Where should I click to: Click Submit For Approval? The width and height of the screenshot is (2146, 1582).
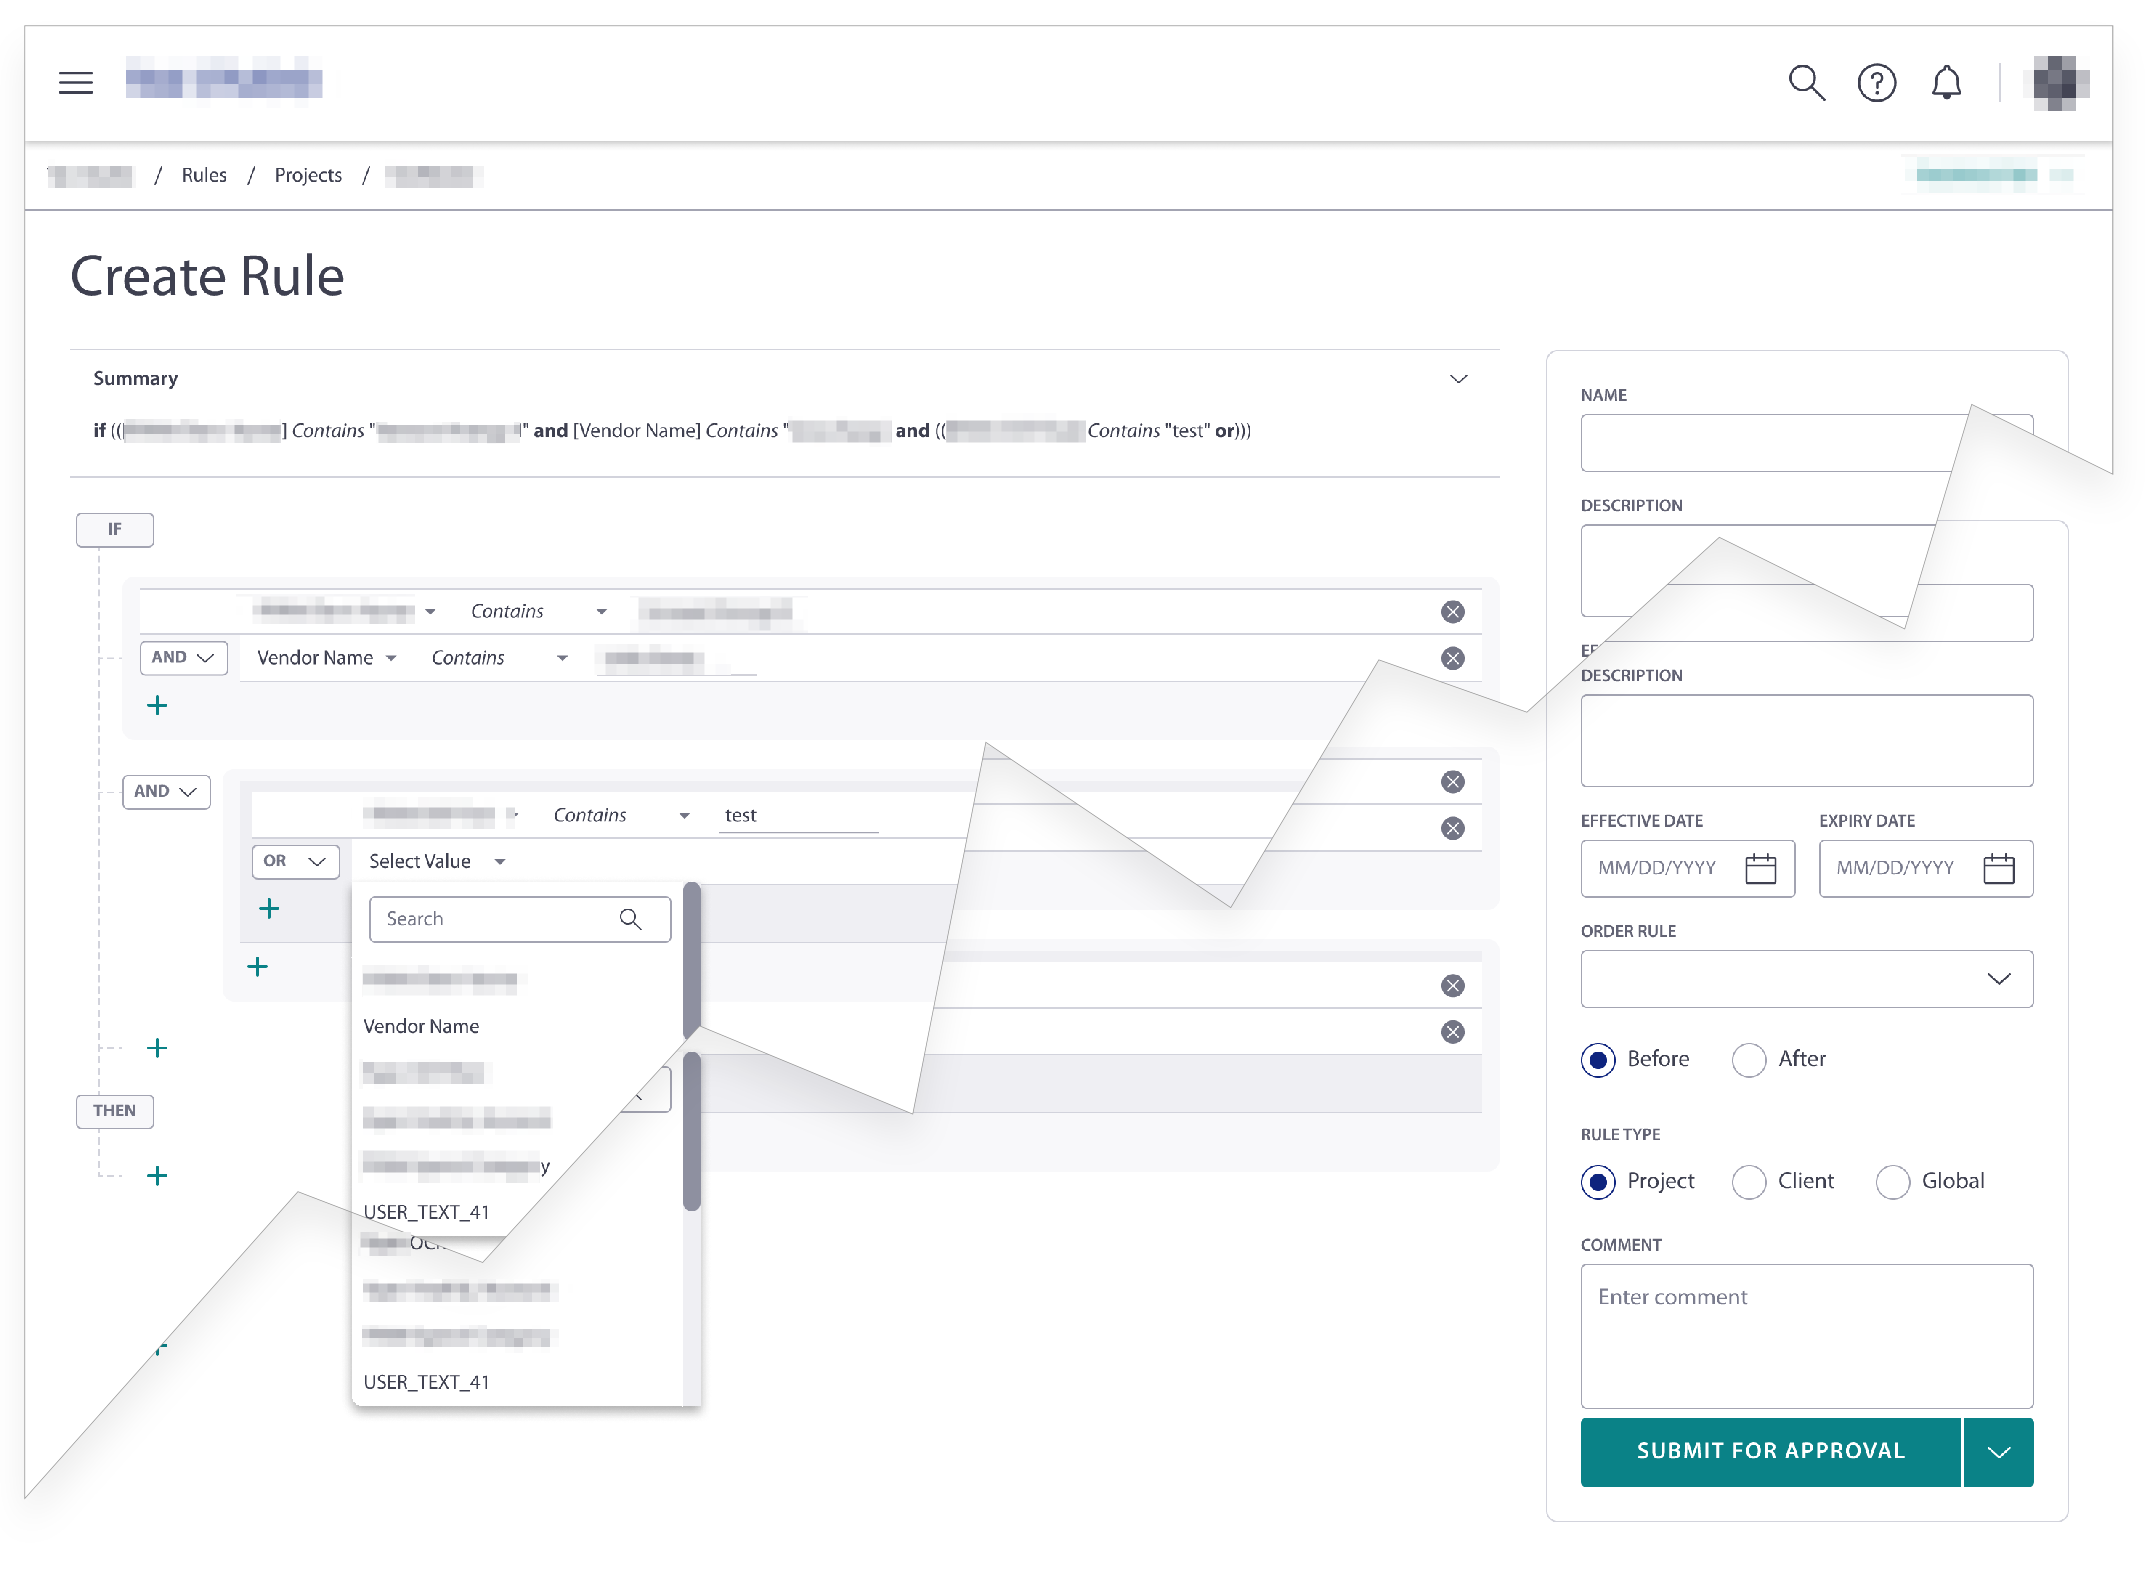pyautogui.click(x=1768, y=1451)
